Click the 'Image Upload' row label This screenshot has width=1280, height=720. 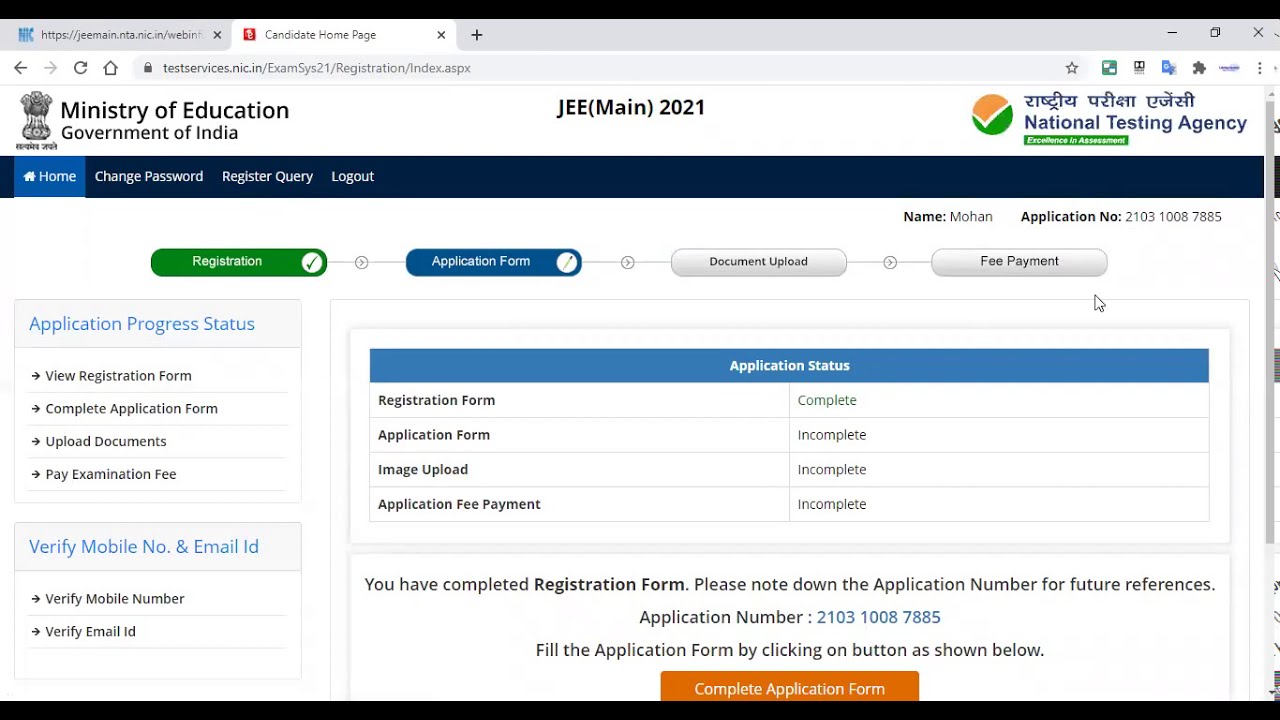pos(423,469)
